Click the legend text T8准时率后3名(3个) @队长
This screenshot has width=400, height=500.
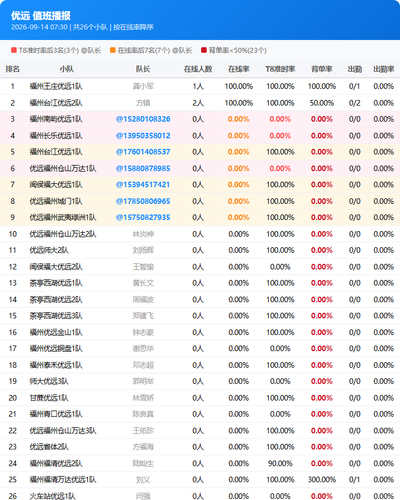click(60, 50)
